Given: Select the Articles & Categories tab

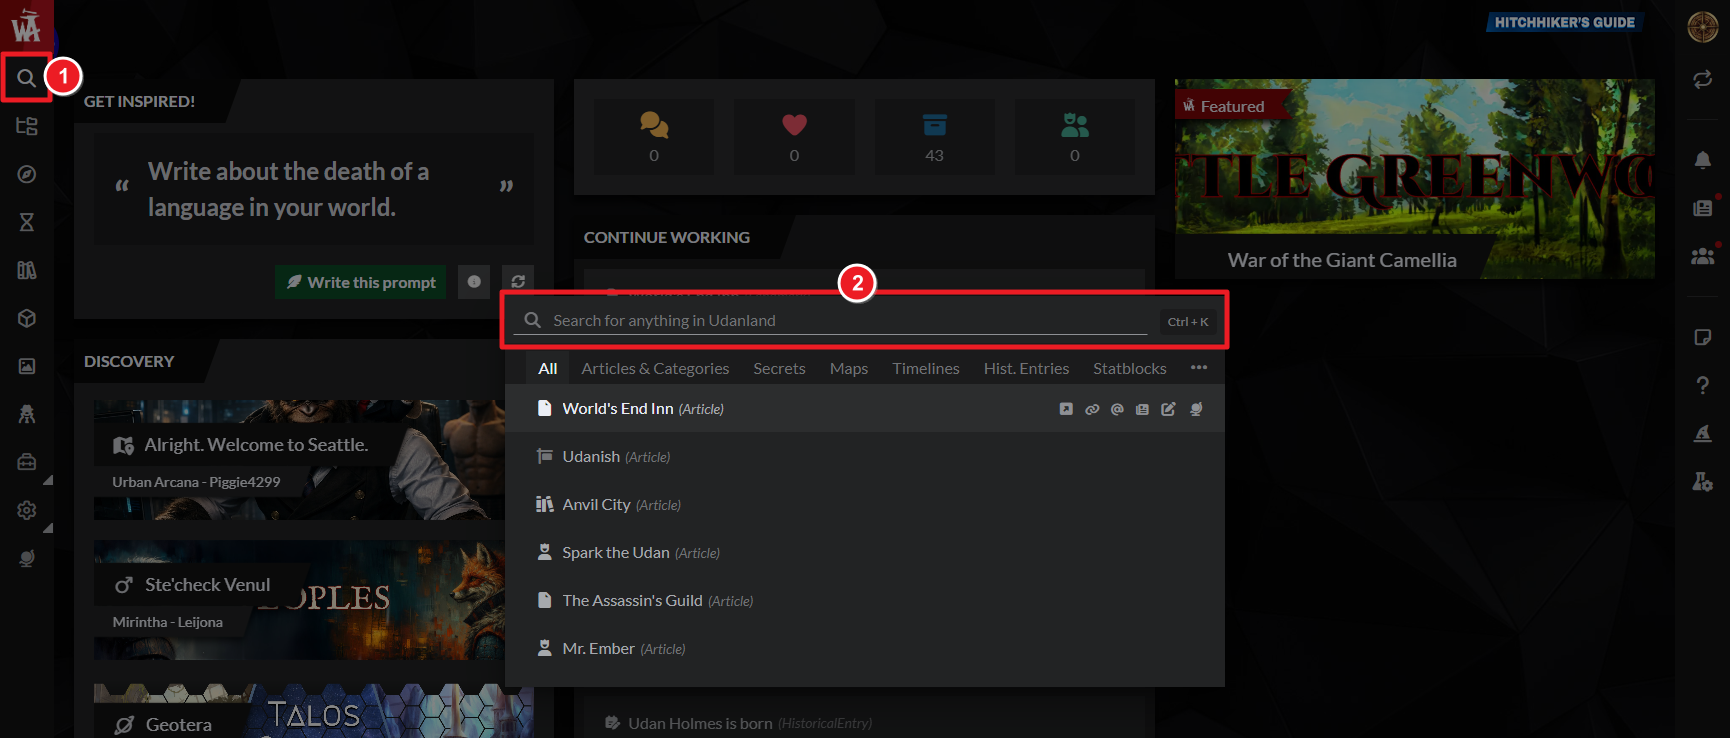Looking at the screenshot, I should coord(655,369).
